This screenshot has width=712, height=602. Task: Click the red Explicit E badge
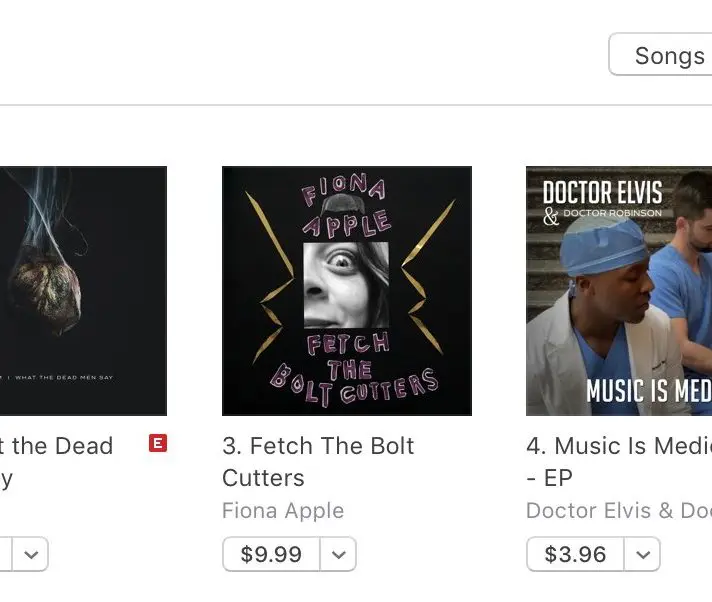click(157, 443)
